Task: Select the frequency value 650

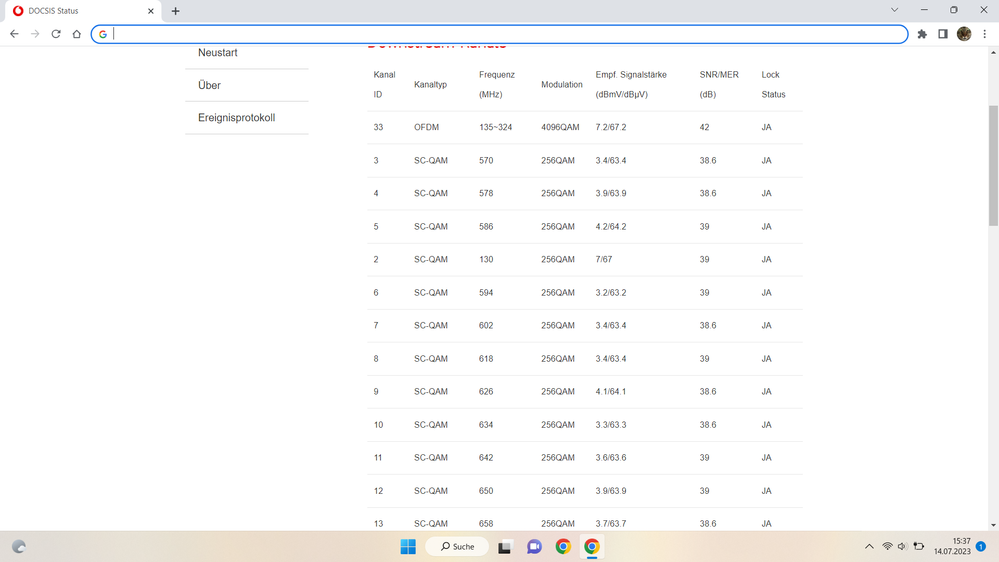Action: (486, 491)
